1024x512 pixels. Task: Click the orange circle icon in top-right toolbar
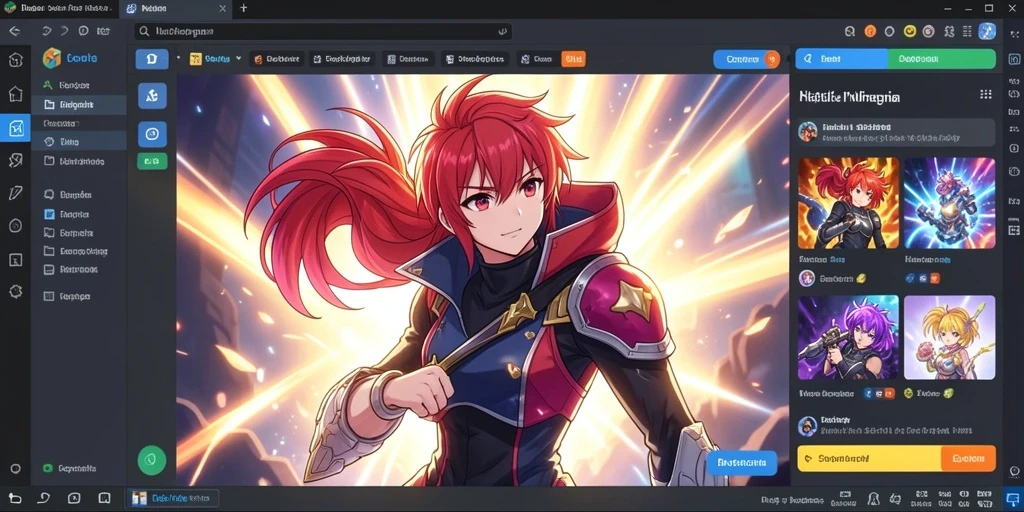click(870, 31)
